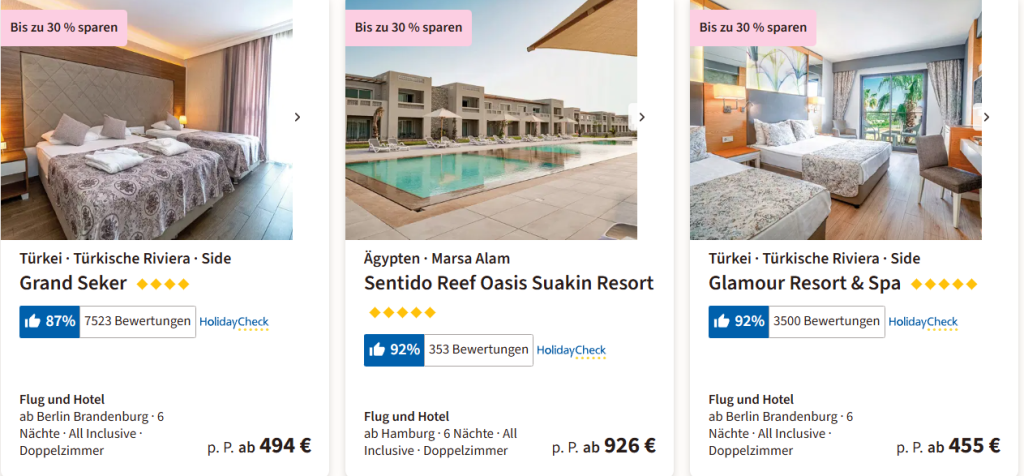Click the 87% thumbs-up rating badge
Image resolution: width=1024 pixels, height=476 pixels.
coord(49,321)
